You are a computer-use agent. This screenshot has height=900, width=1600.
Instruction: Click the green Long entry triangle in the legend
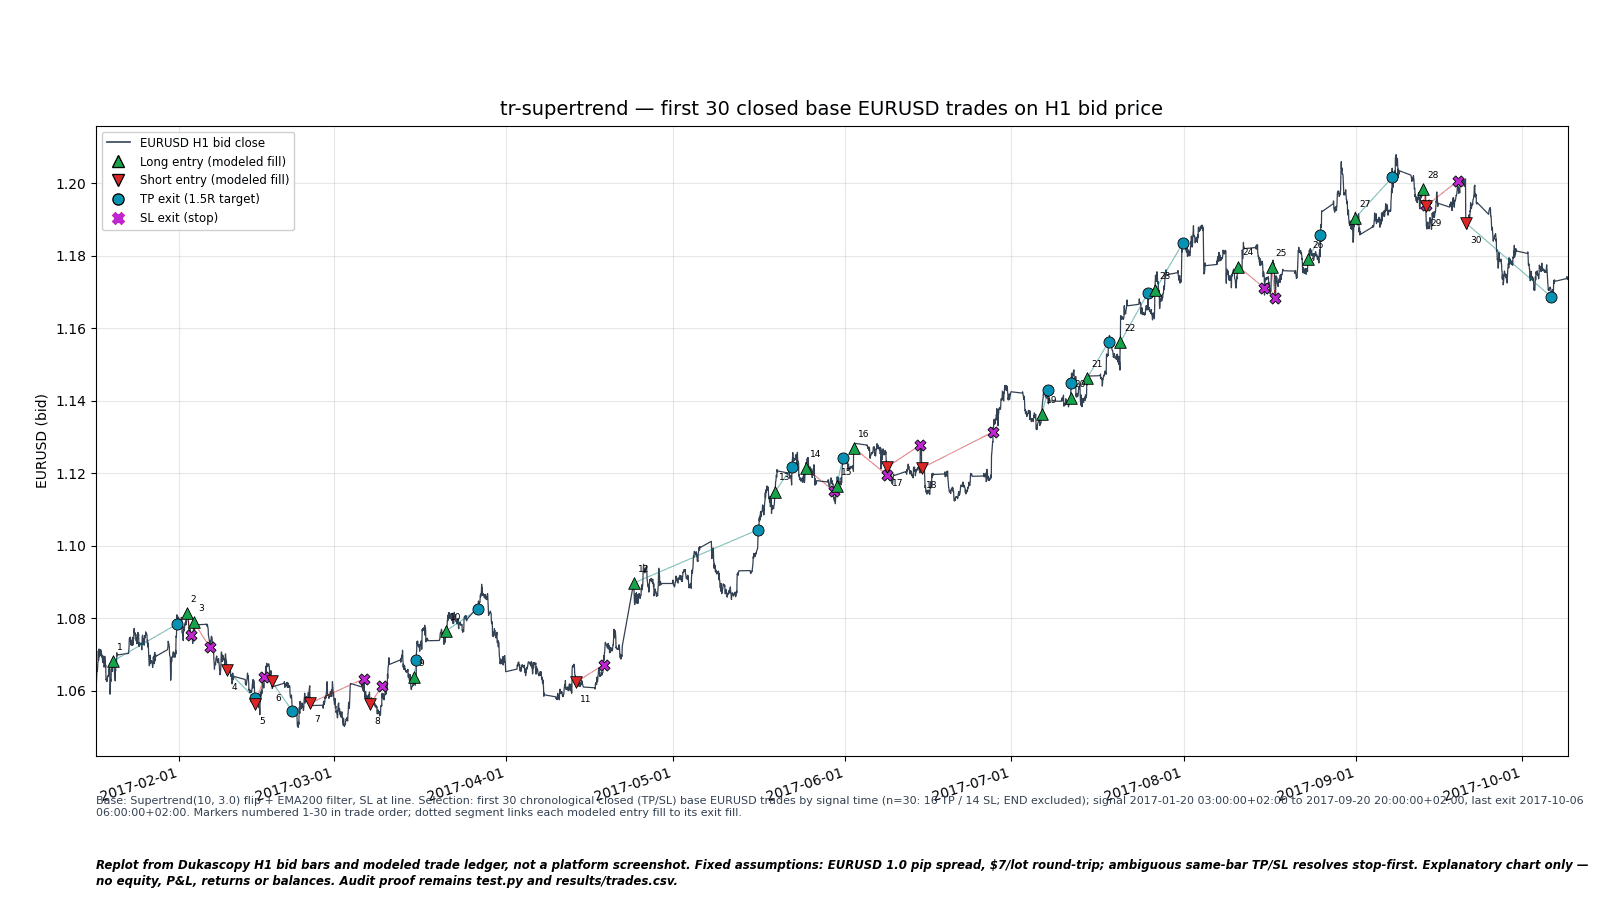click(x=118, y=161)
